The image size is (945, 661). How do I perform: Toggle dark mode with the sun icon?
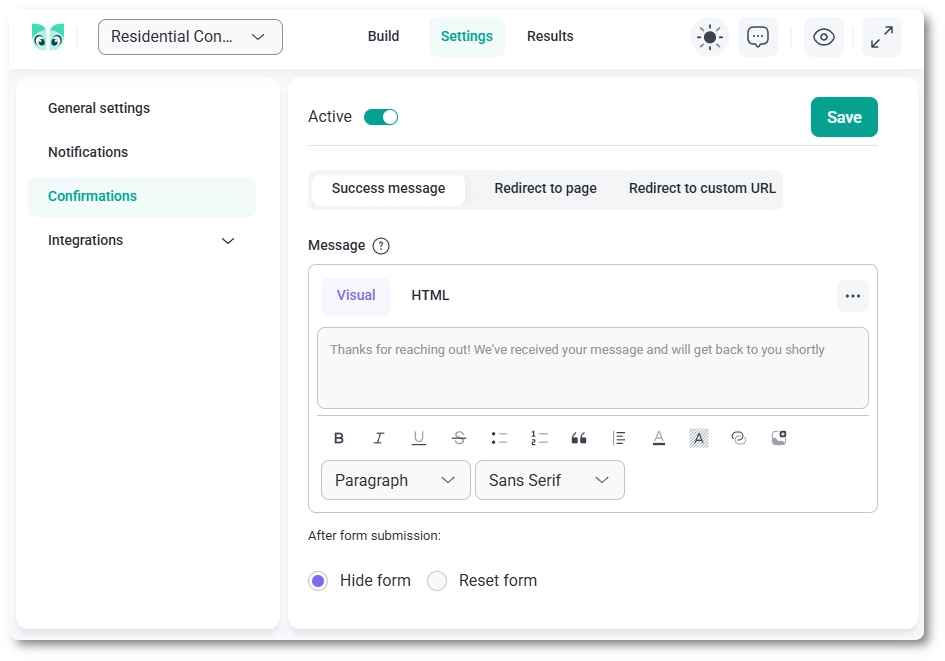click(709, 36)
